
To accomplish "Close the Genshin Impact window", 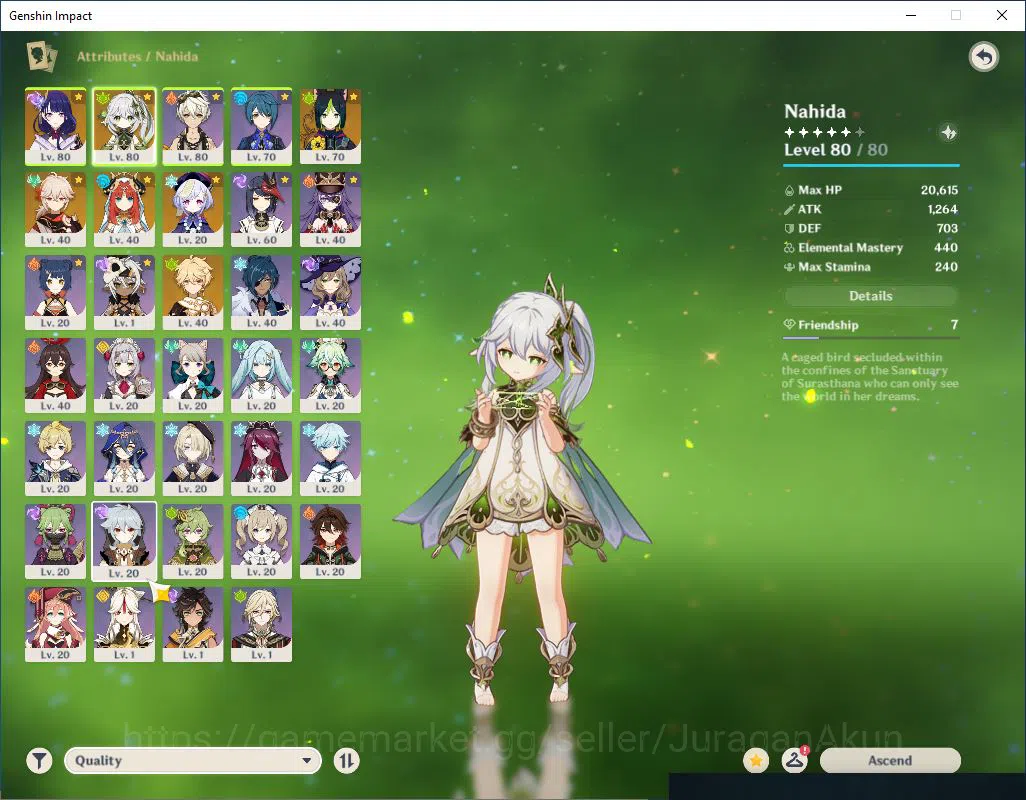I will [x=1002, y=15].
